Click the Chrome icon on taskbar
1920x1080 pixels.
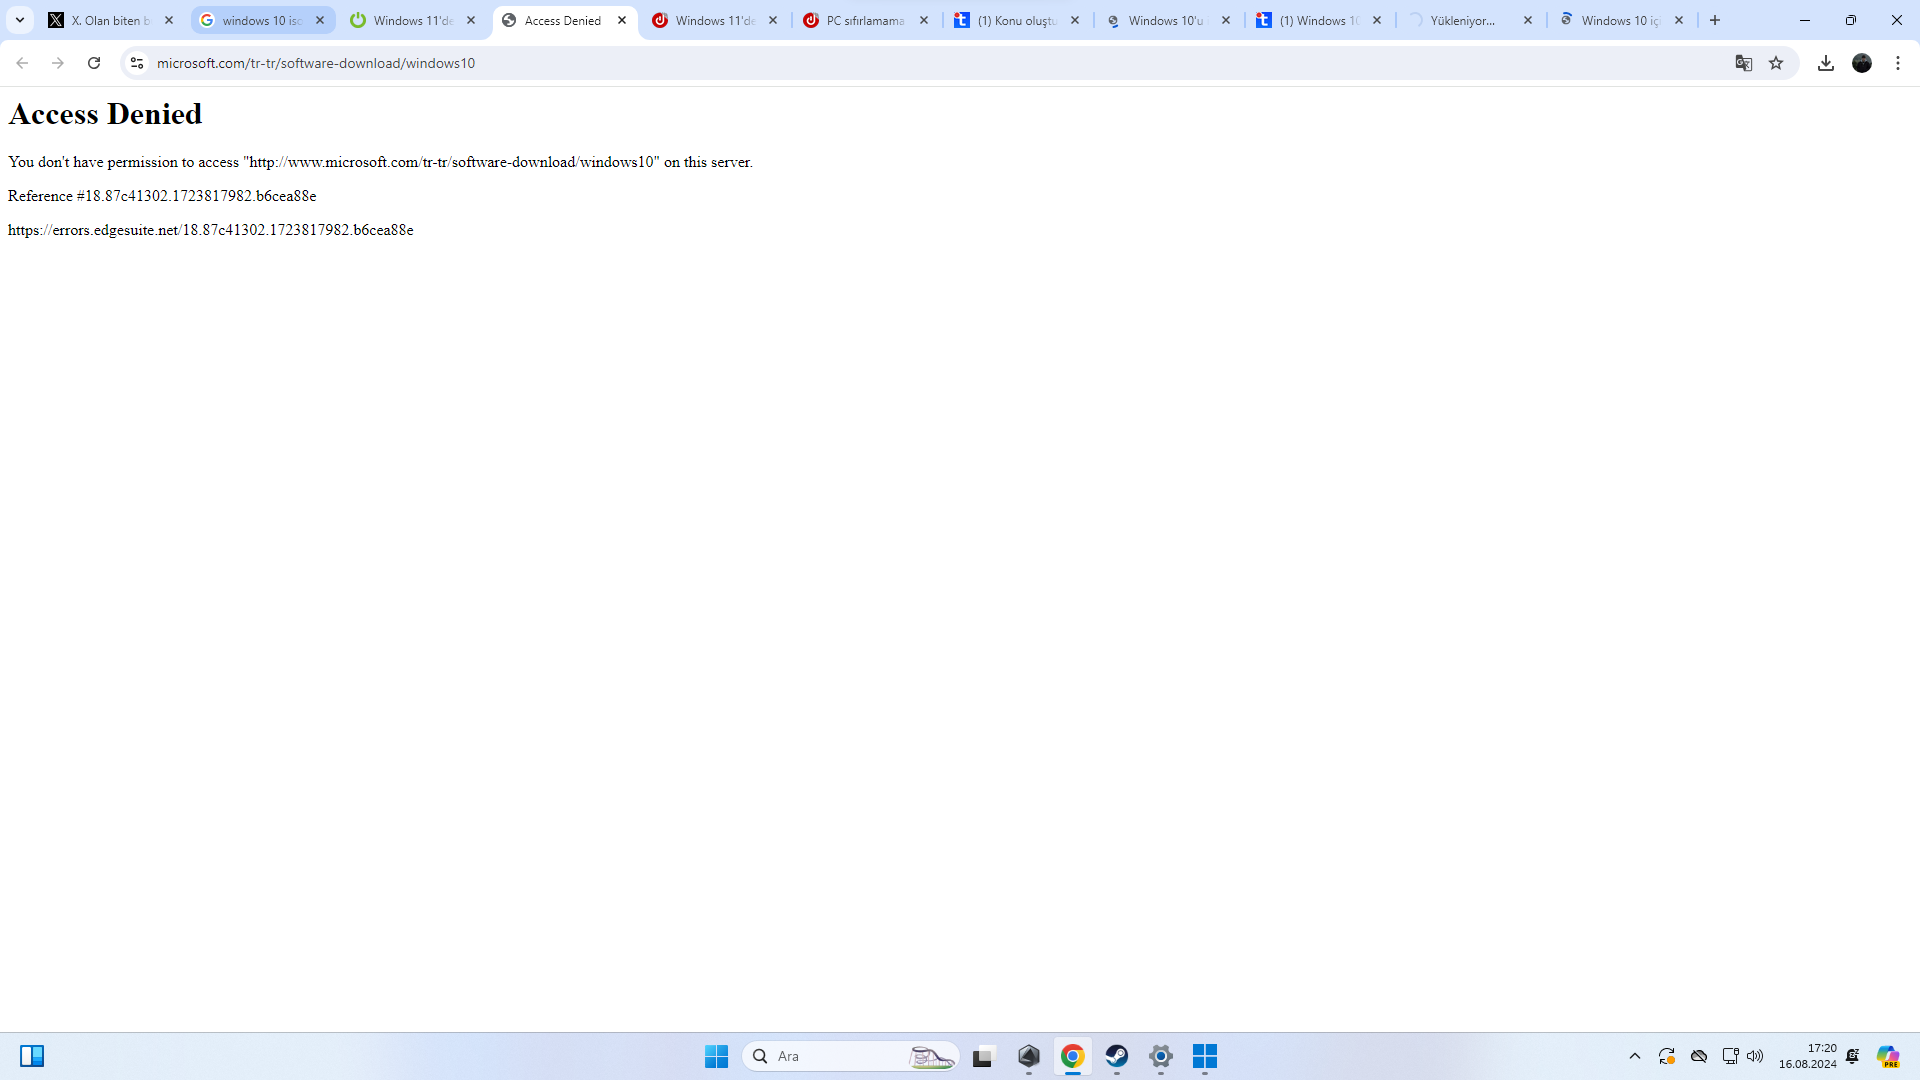pyautogui.click(x=1073, y=1056)
